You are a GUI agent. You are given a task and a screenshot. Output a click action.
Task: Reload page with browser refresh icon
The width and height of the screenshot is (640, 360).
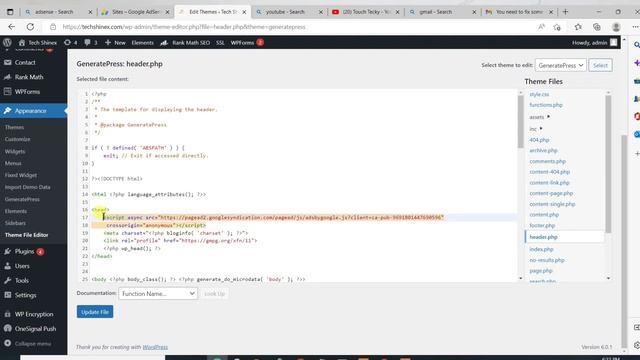pyautogui.click(x=30, y=27)
